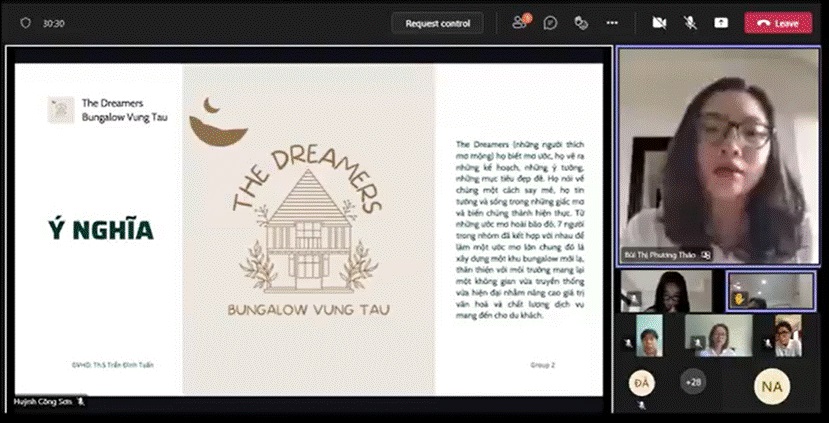Click presenter name Huỳnh Công Sơn
Screen dimensions: 829x423
tap(42, 400)
